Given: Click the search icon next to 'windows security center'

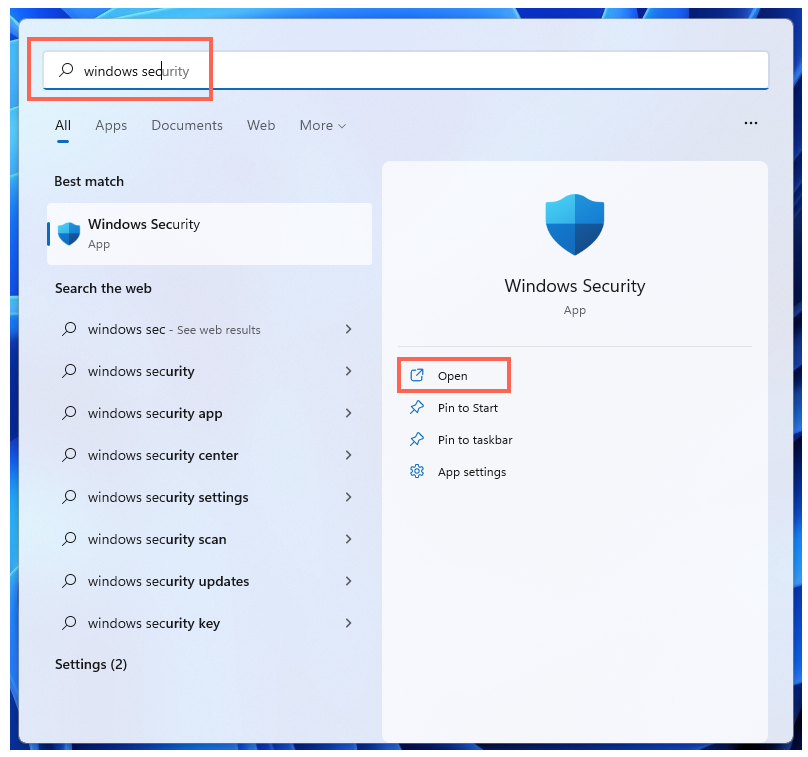Looking at the screenshot, I should (x=69, y=455).
